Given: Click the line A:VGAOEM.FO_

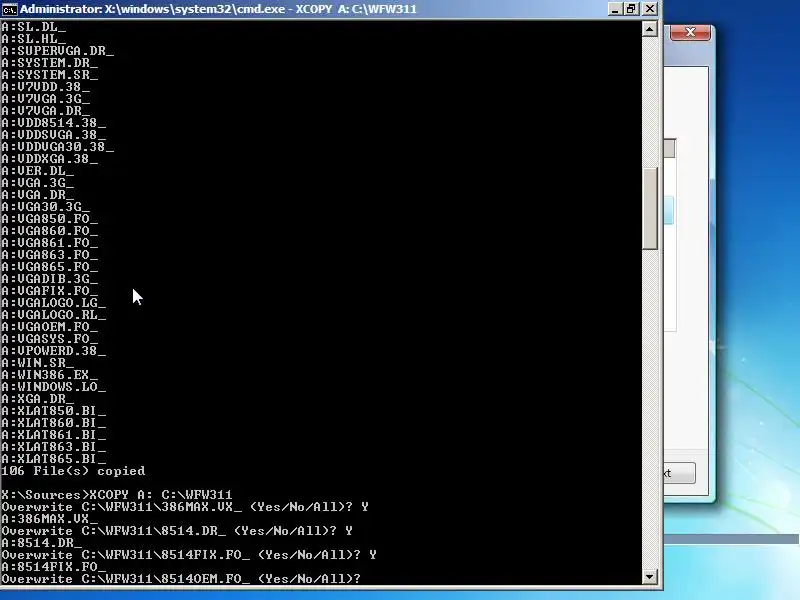Looking at the screenshot, I should [x=49, y=327].
